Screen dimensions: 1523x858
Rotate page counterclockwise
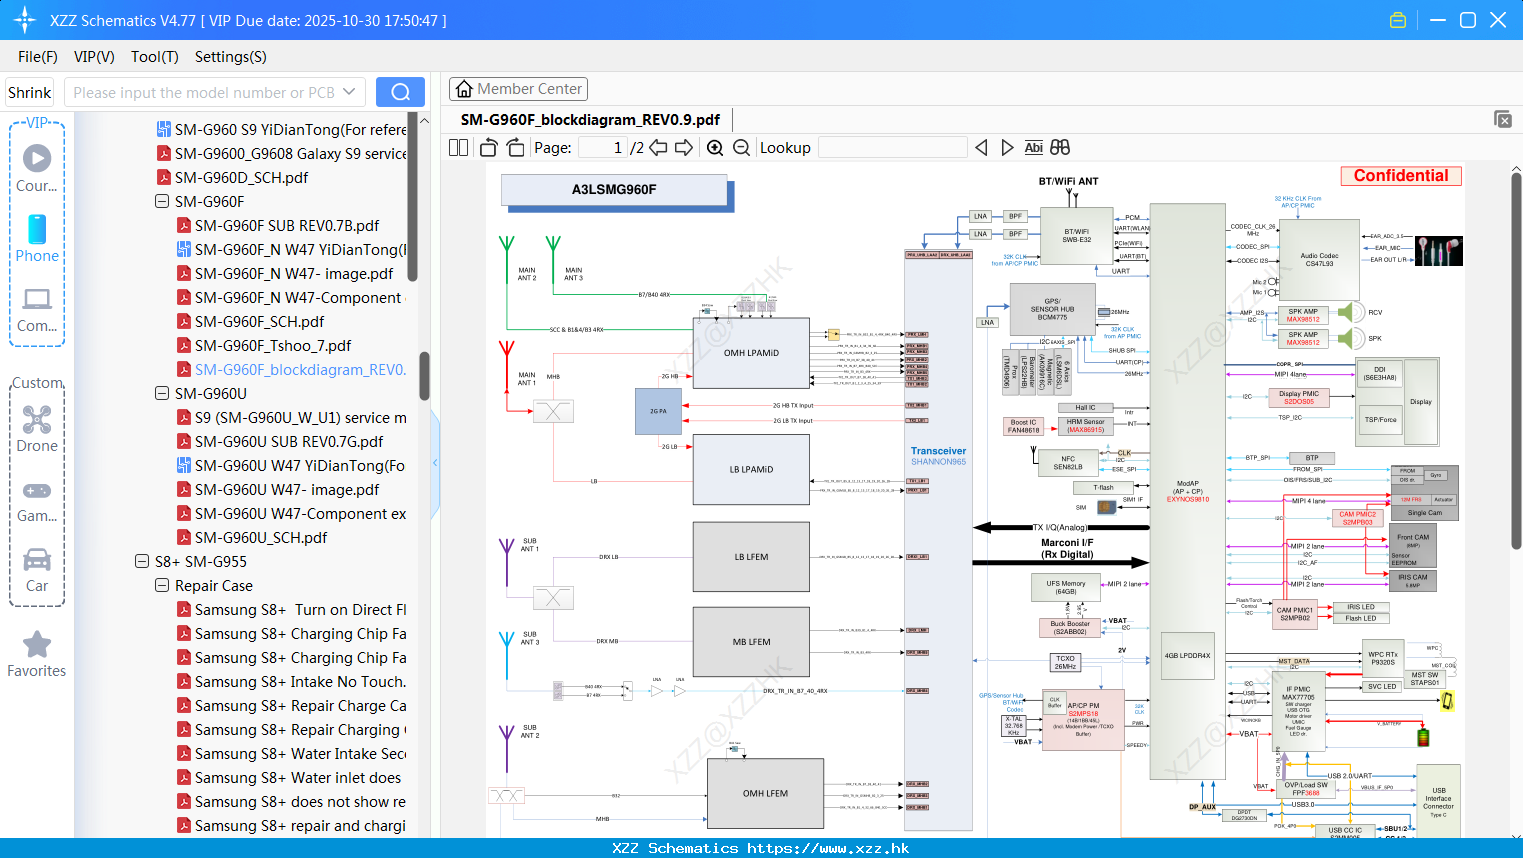click(488, 147)
